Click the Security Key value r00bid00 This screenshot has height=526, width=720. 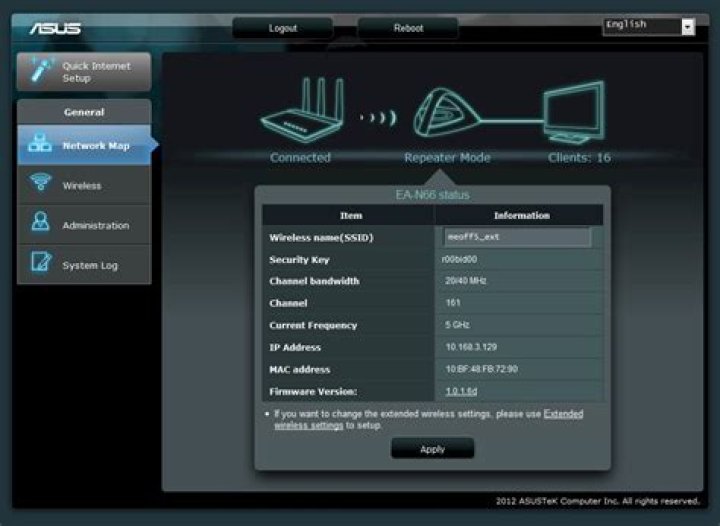459,259
